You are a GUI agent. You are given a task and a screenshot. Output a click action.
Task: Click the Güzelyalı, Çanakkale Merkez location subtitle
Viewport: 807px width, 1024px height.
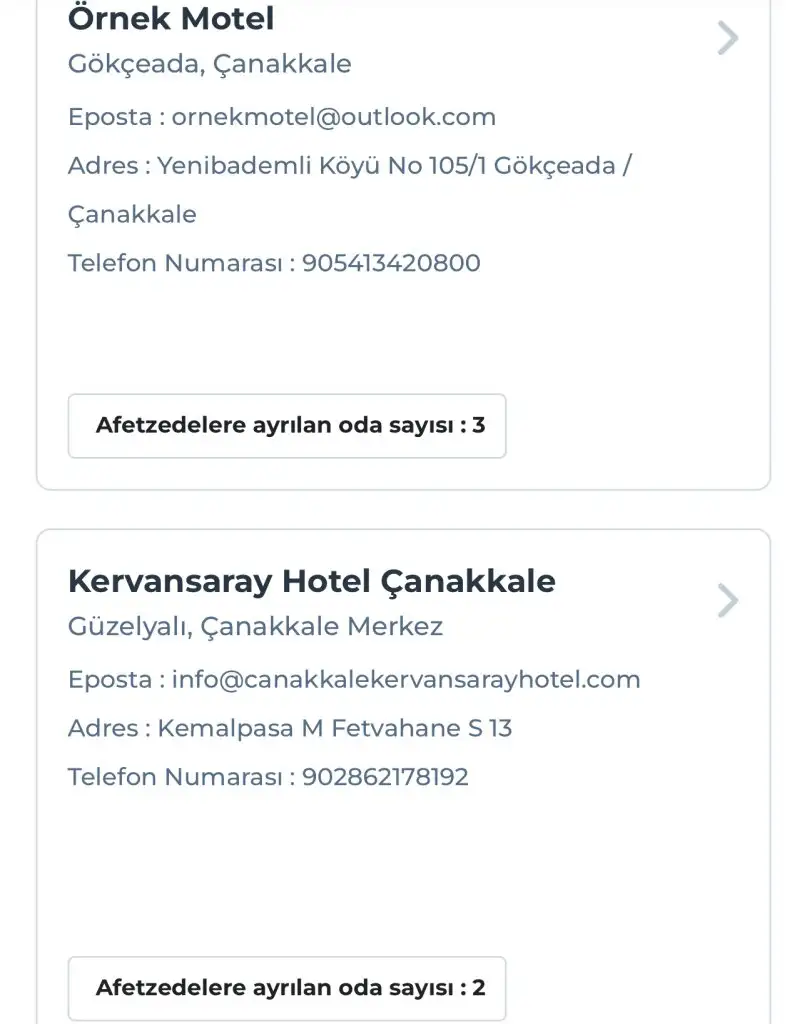tap(255, 627)
